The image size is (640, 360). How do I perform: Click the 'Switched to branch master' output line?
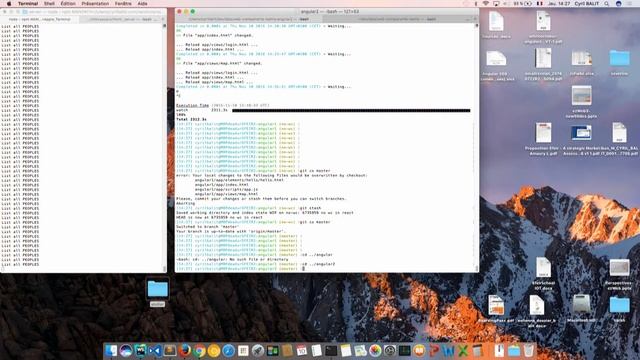(x=207, y=227)
